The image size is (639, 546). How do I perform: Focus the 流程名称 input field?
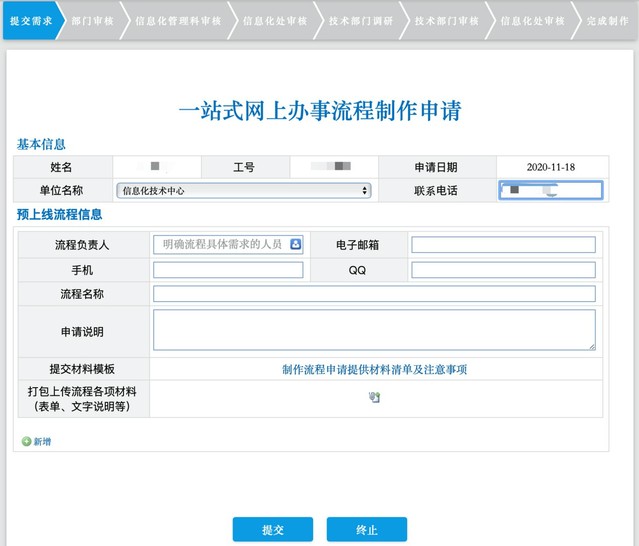(374, 294)
